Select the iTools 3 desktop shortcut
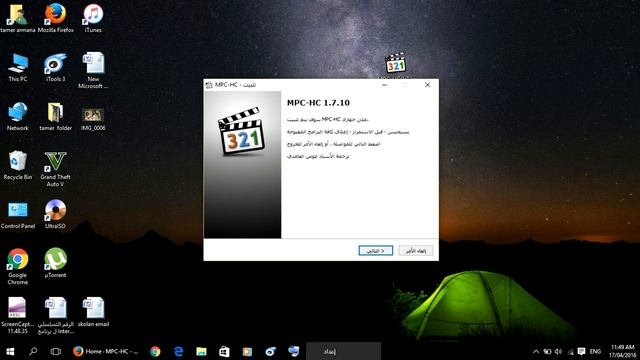Screen dimensions: 640x360 tap(56, 67)
